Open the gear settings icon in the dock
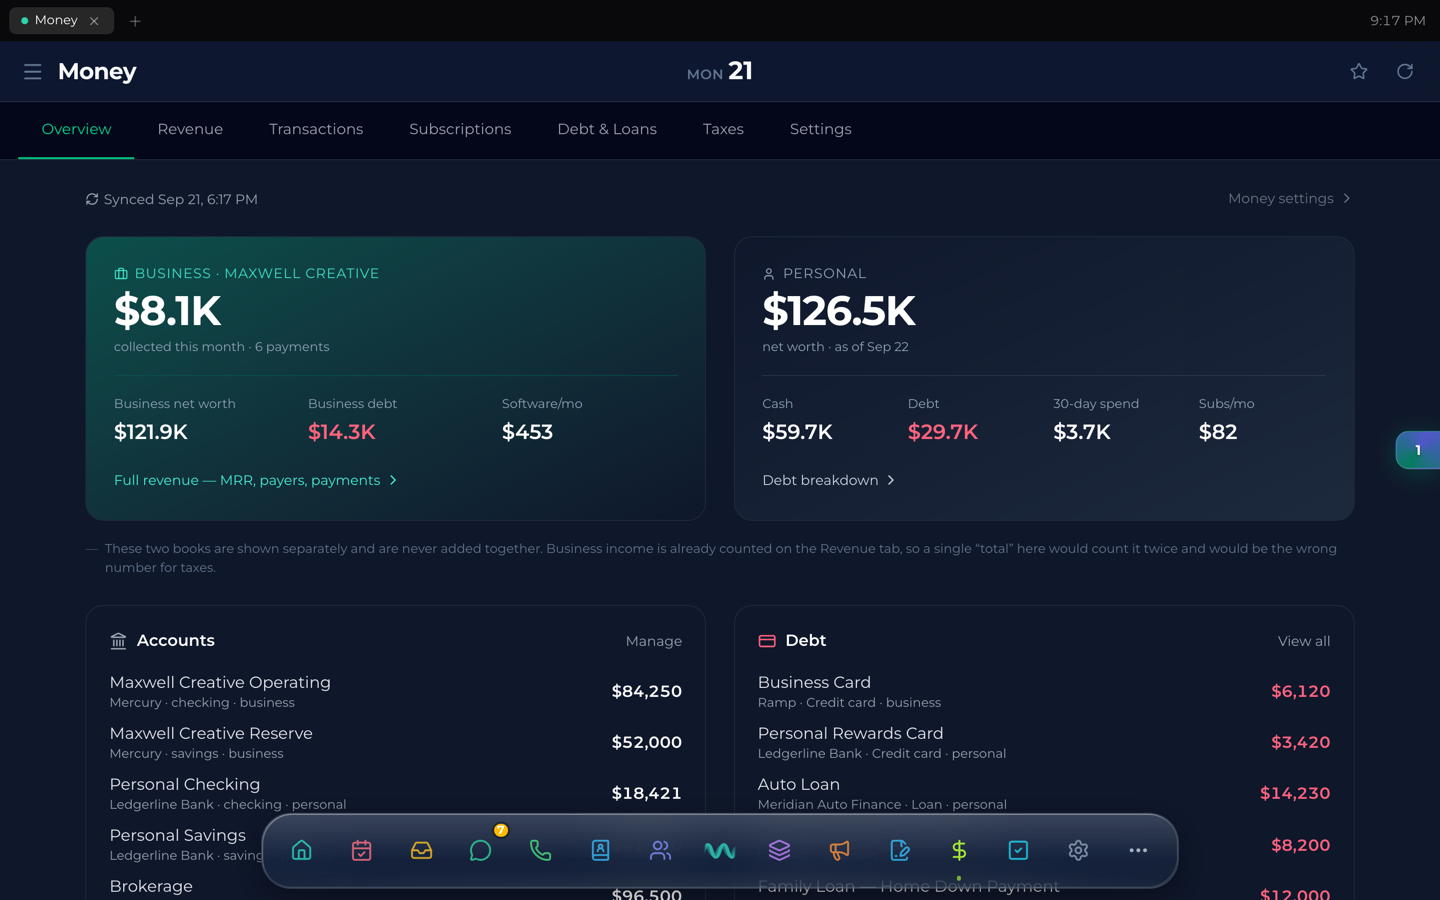1440x900 pixels. pyautogui.click(x=1078, y=850)
